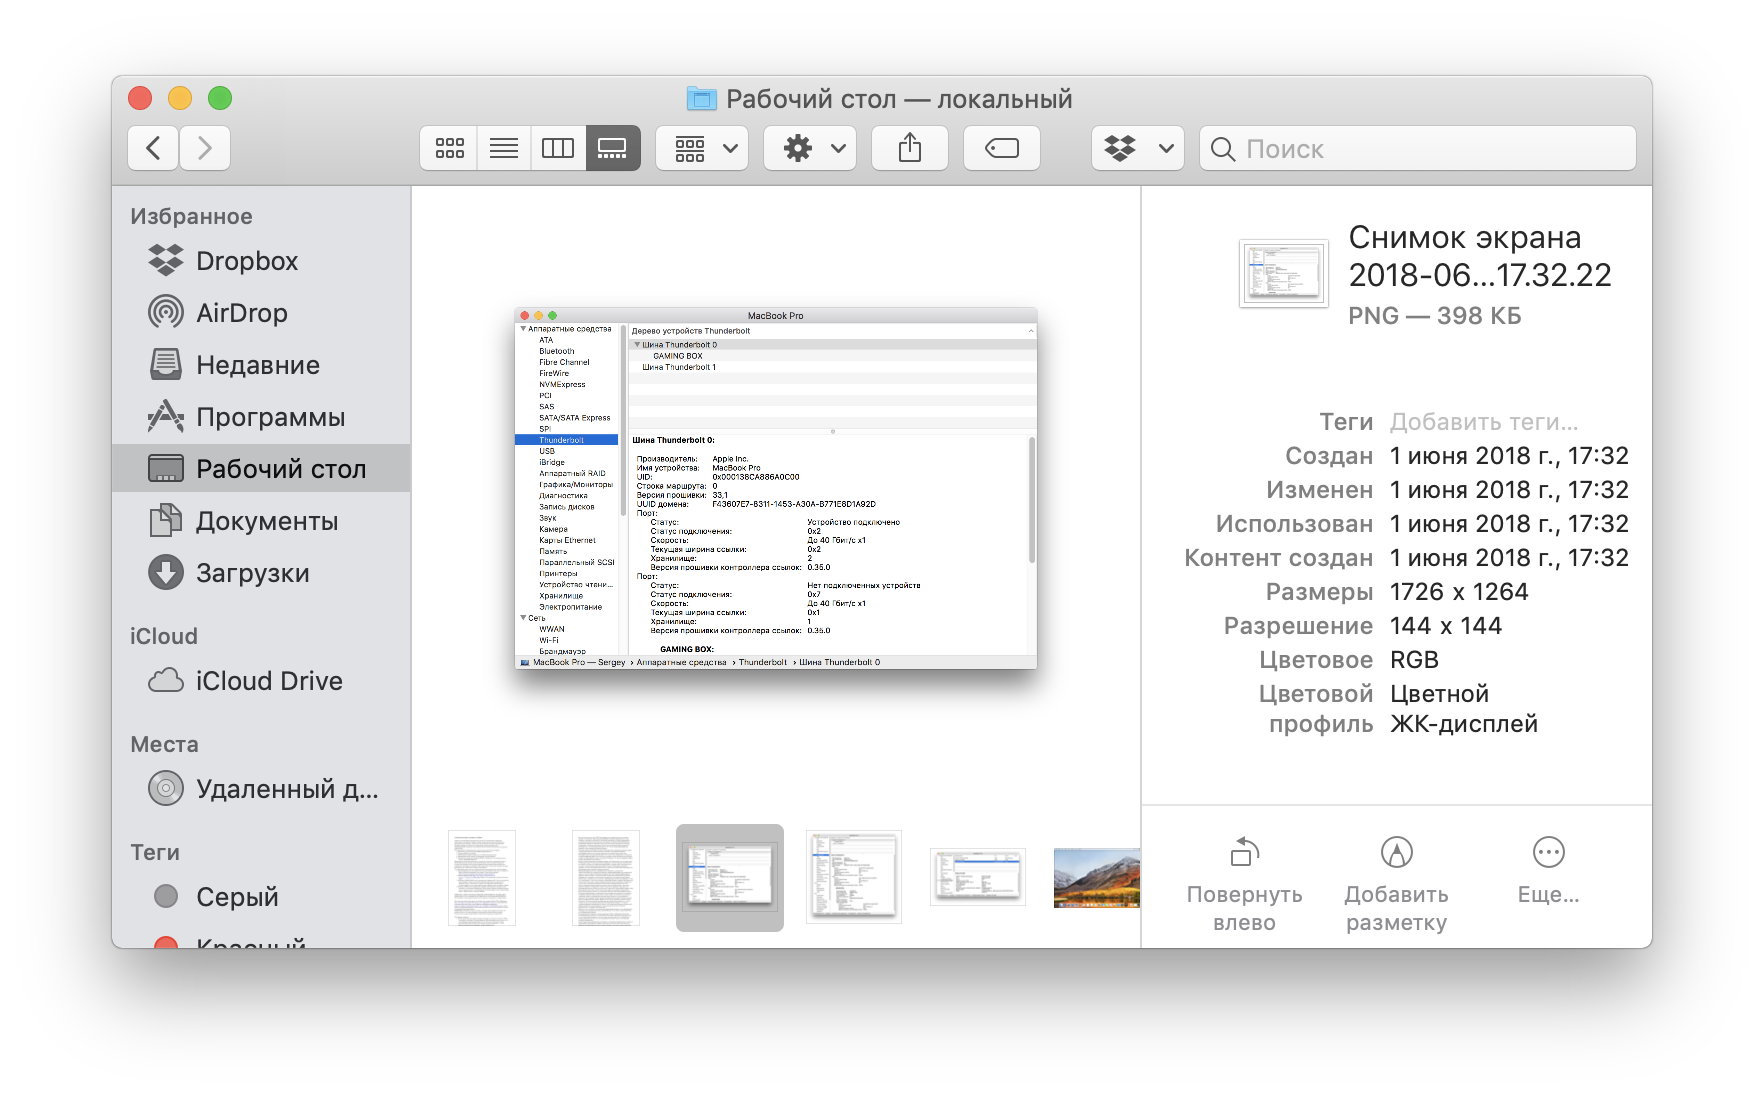Click the Поиск search field

[x=1418, y=149]
